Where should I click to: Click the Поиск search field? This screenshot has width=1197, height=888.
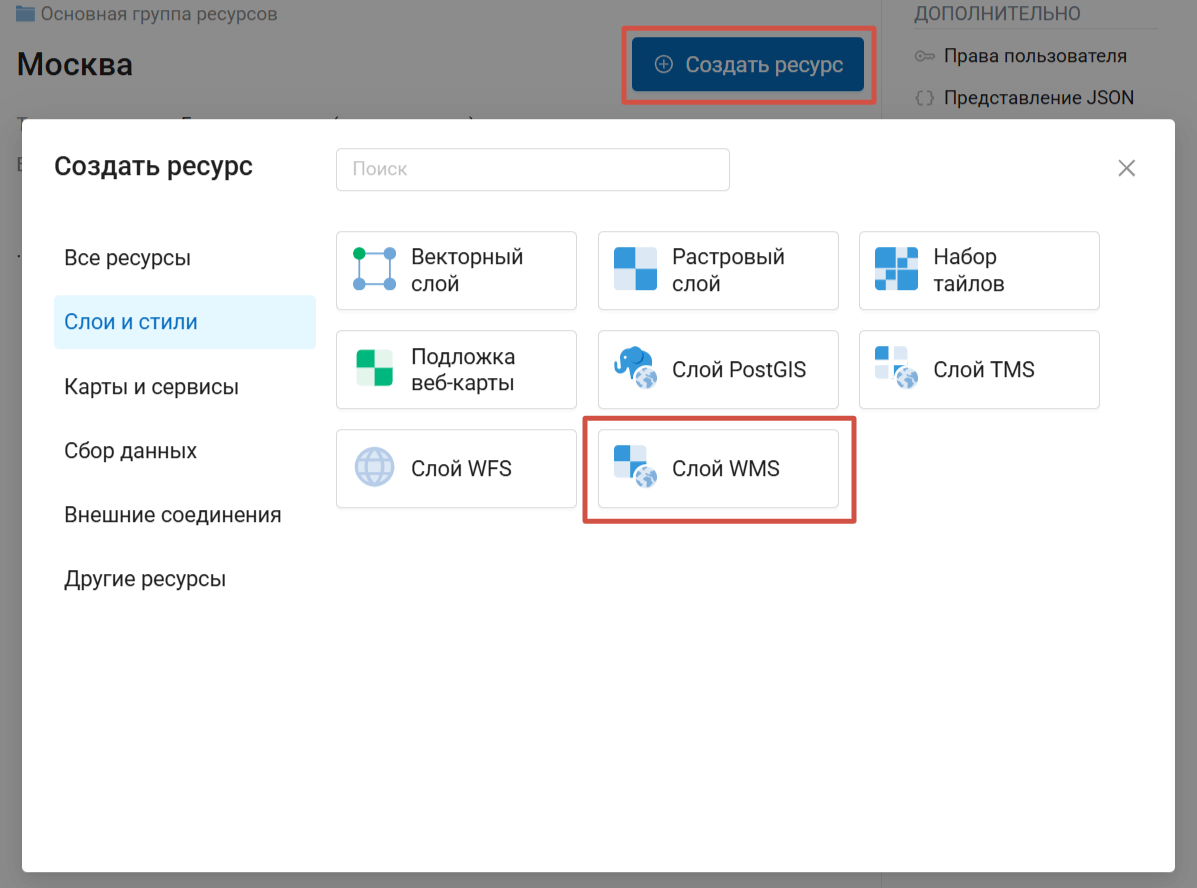(x=532, y=170)
